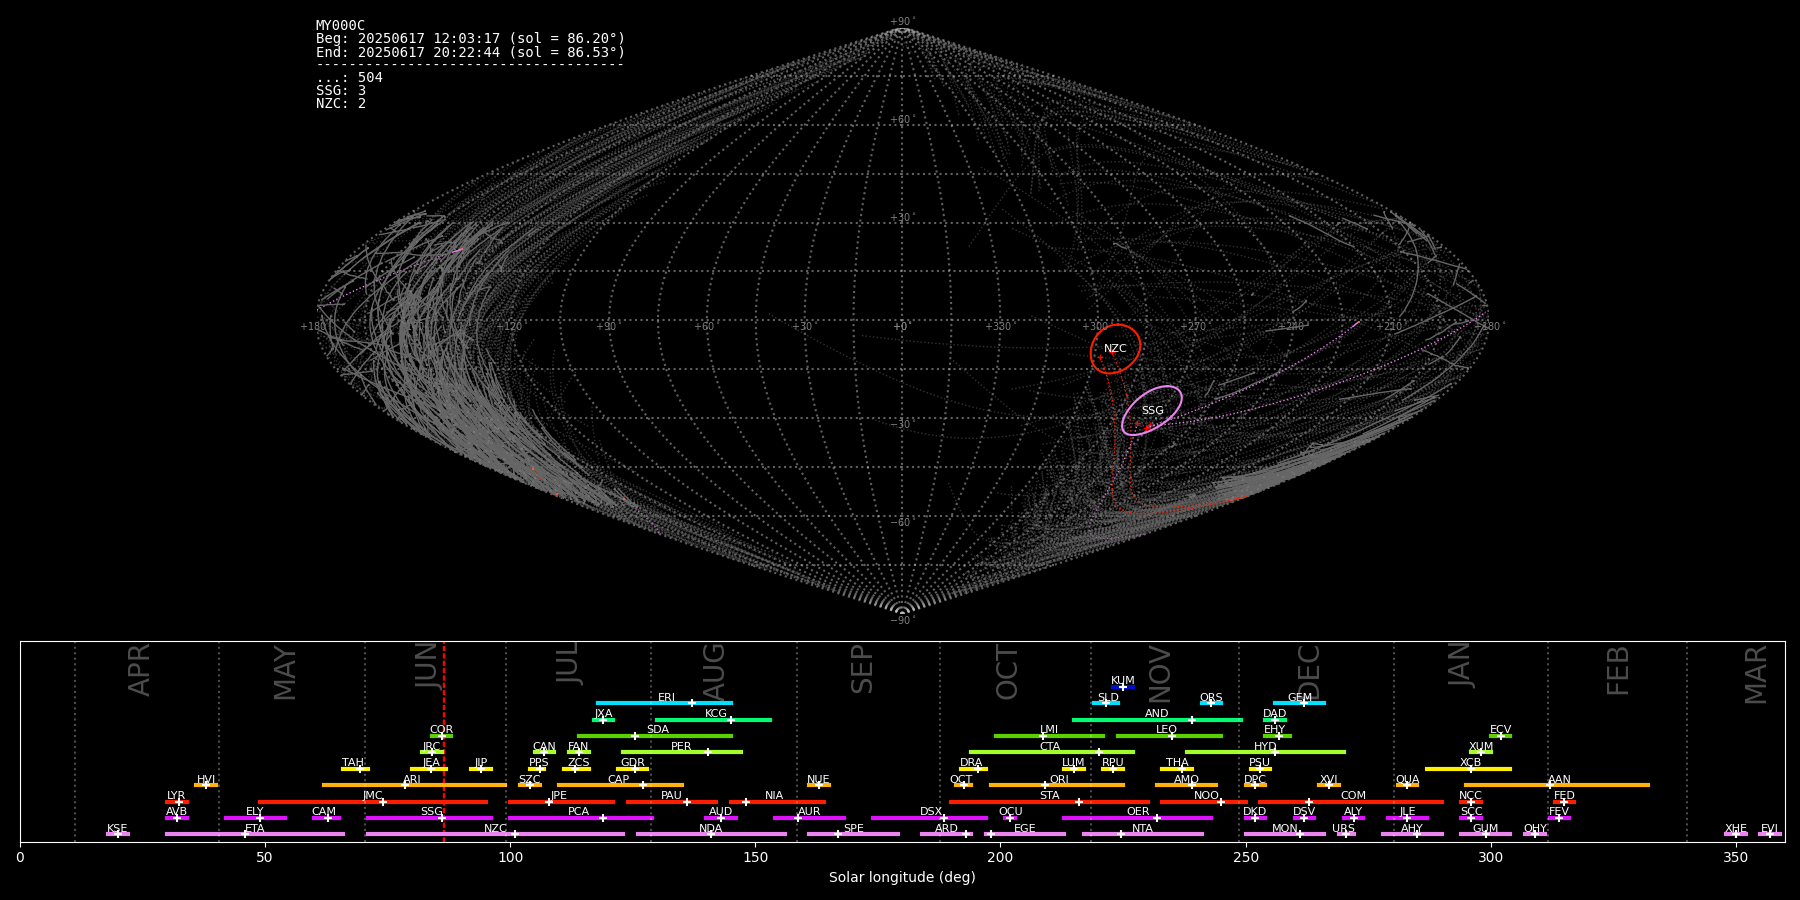Click the FEB month label in timeline
Screen dimensions: 1800x900
pos(1618,670)
